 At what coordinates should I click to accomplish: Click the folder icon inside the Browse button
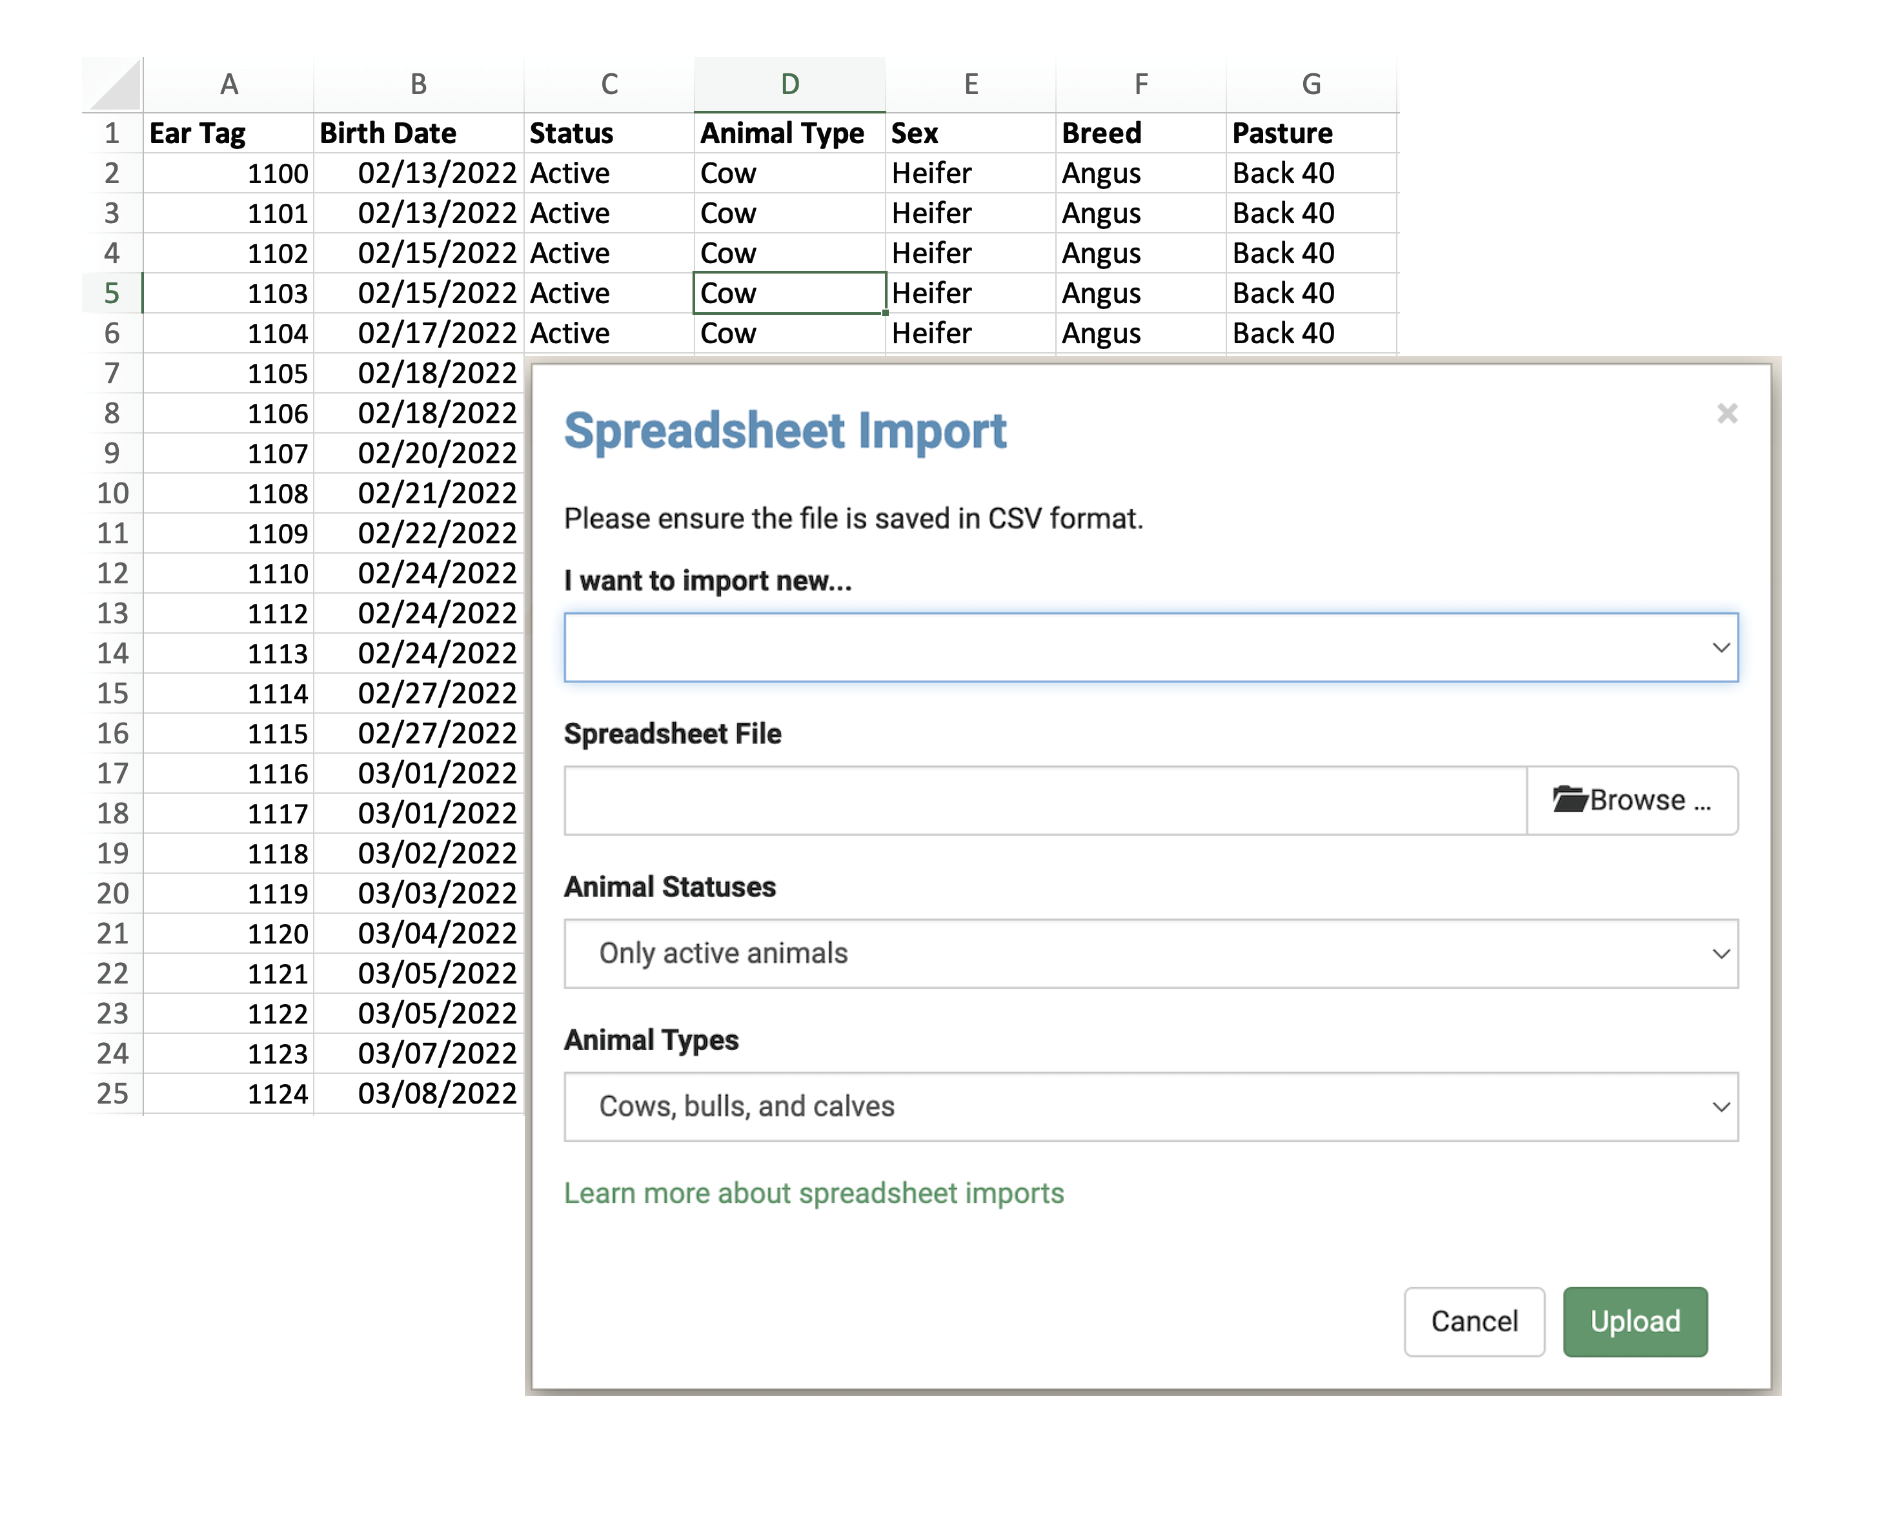click(x=1572, y=799)
